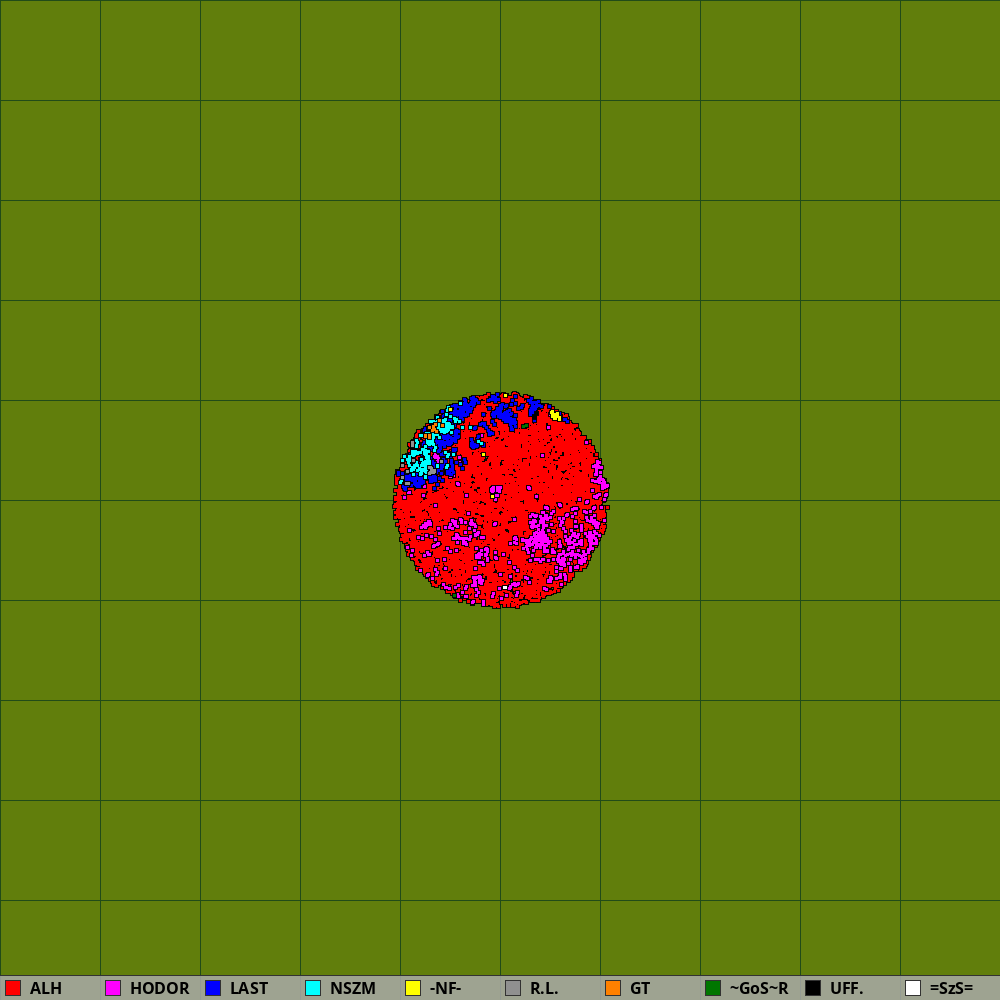Click the orange GT legend swatch
Screen dimensions: 1000x1000
point(613,988)
